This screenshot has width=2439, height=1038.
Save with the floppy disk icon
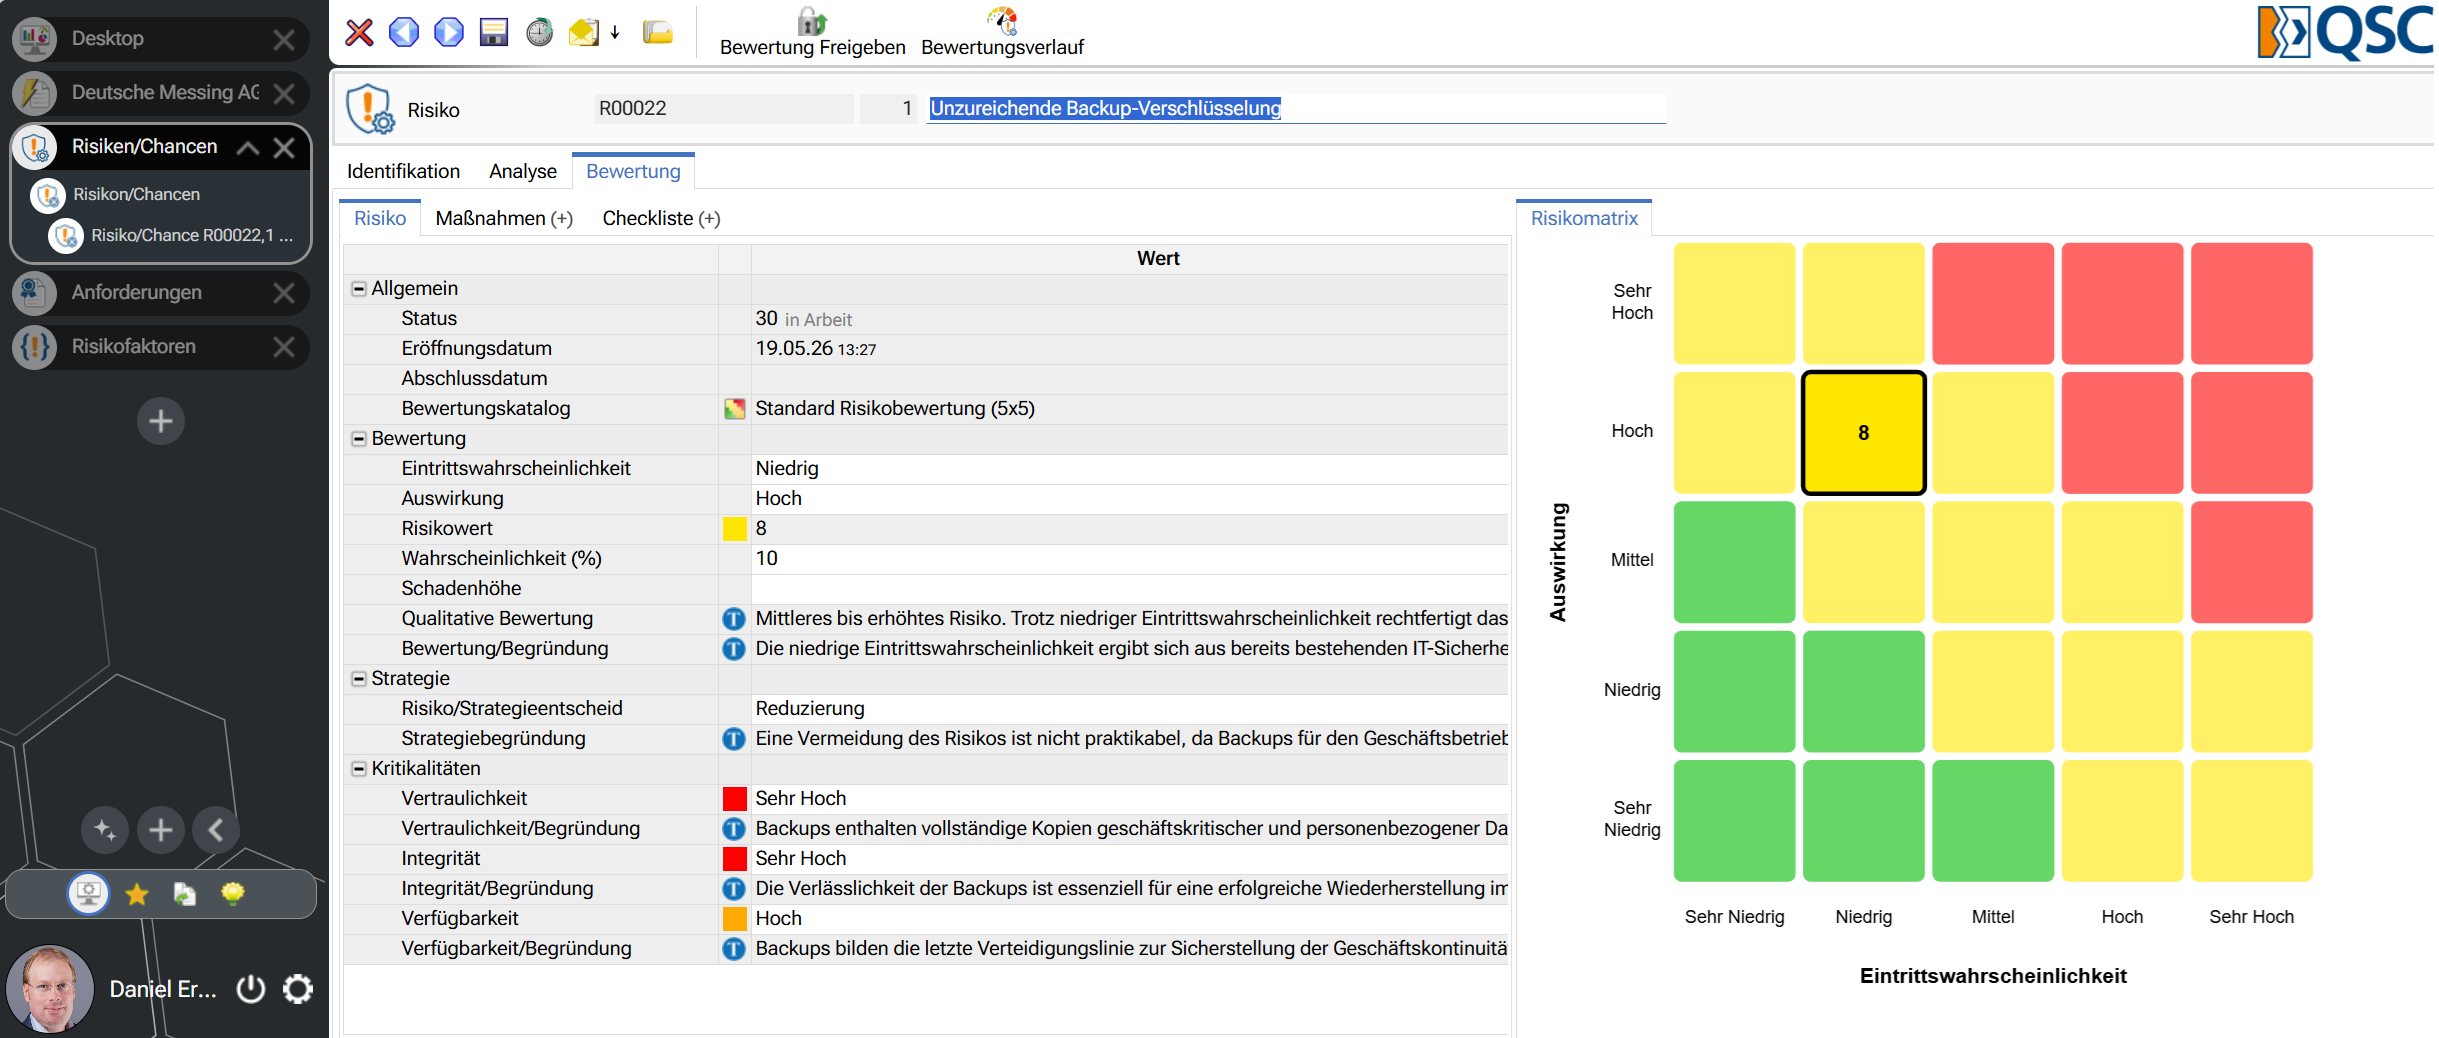(494, 33)
